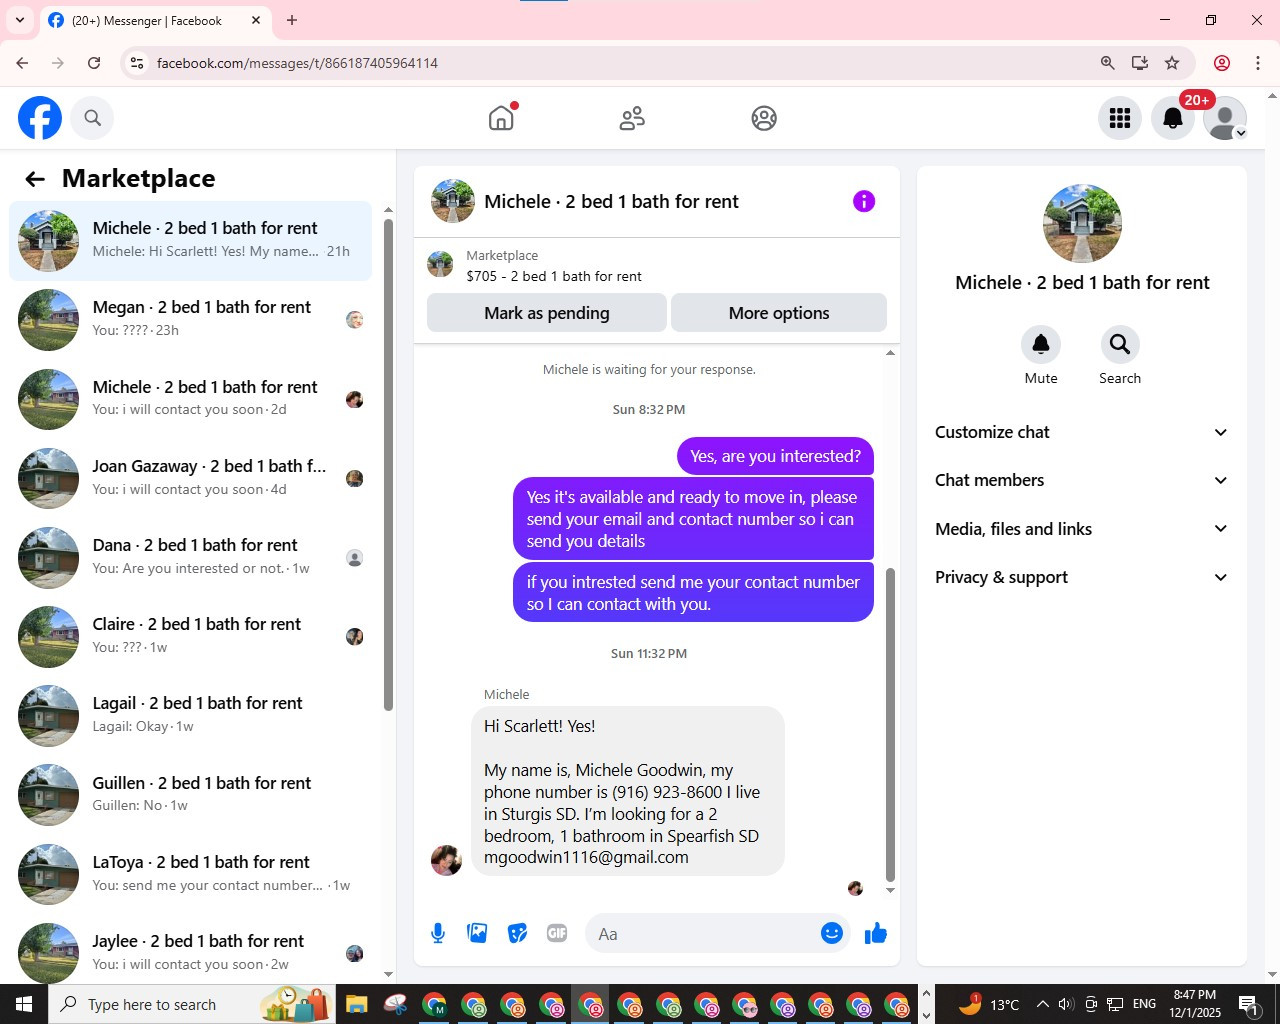The height and width of the screenshot is (1024, 1280).
Task: Open the Facebook menu grid icon
Action: click(x=1120, y=118)
